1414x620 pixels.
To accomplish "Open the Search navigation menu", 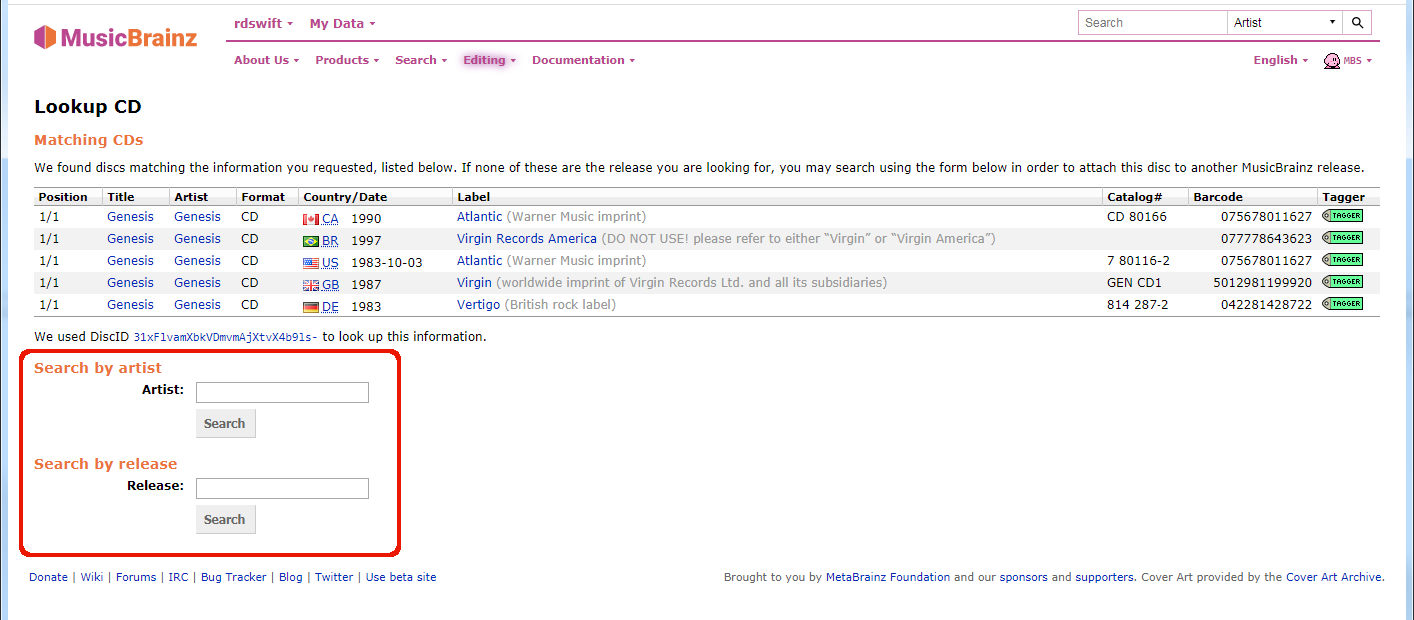I will 421,60.
